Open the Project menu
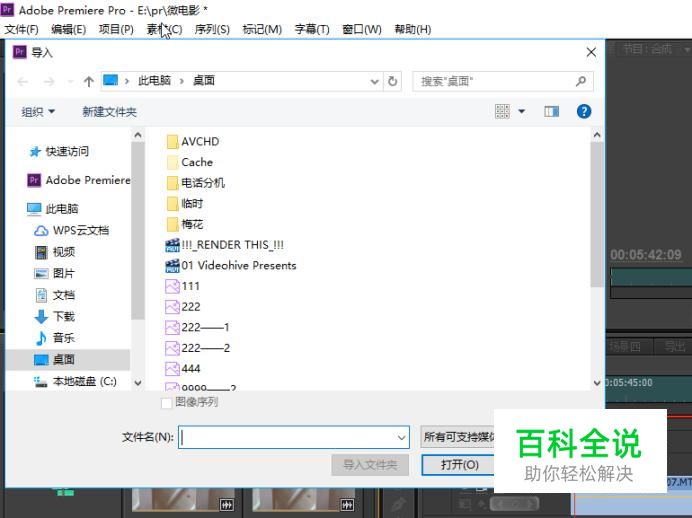 coord(116,30)
